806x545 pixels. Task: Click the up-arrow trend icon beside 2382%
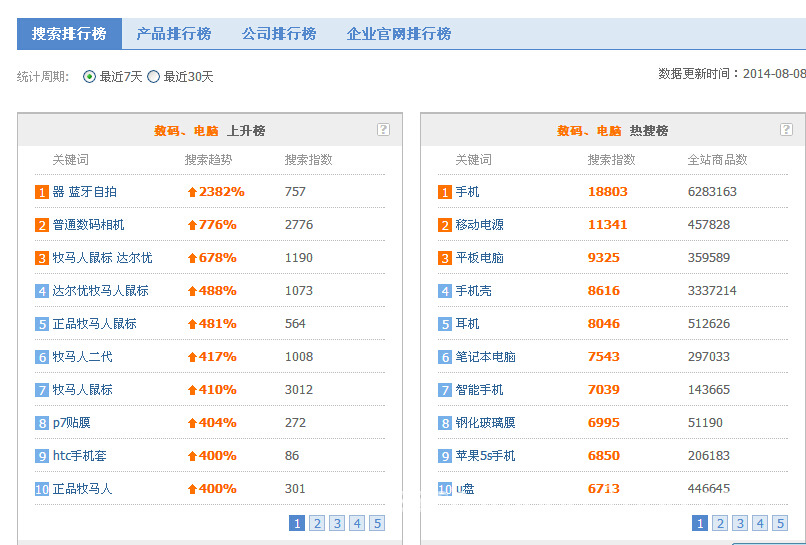coord(192,192)
